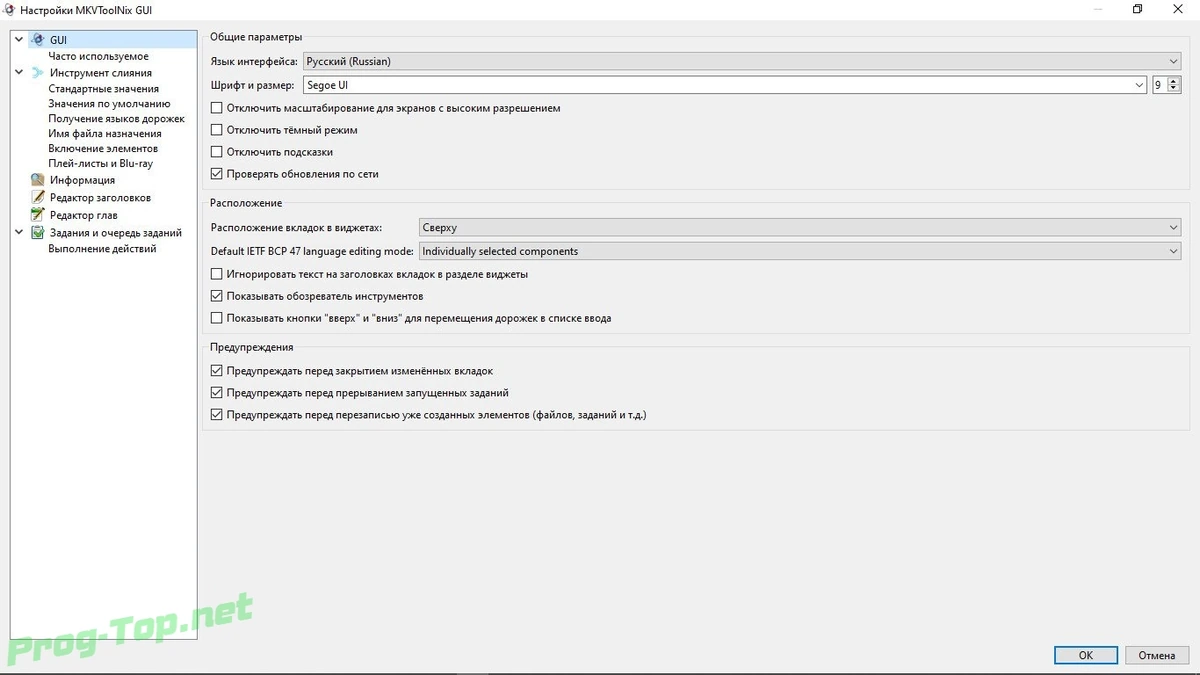Click the MKVToolNix icon in the title bar

pos(9,9)
